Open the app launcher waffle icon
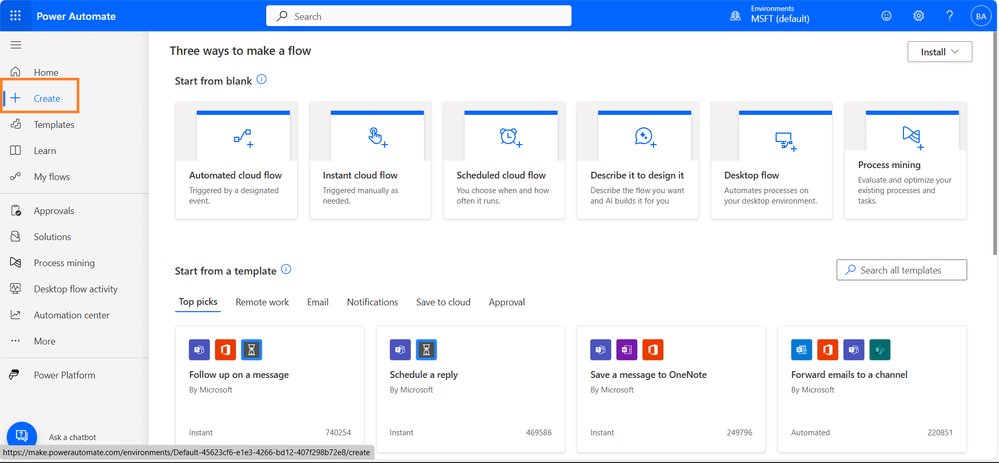 [x=16, y=16]
